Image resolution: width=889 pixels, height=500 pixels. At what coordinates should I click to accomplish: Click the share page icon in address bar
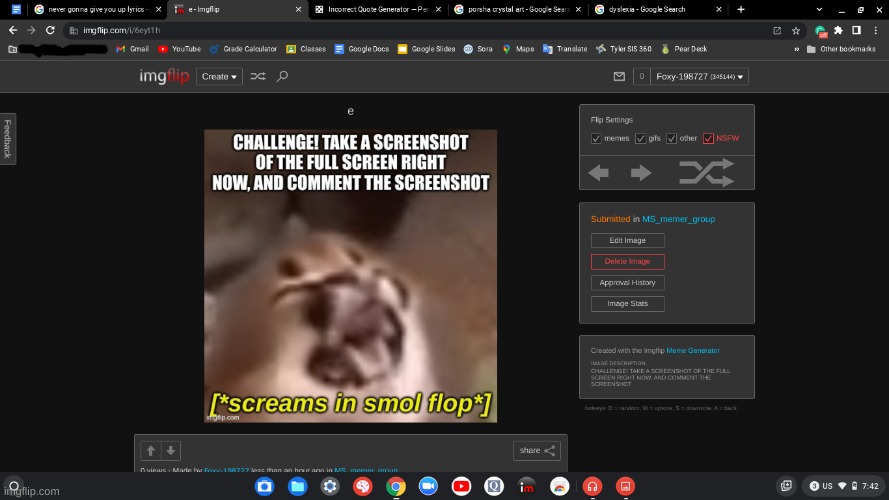click(x=777, y=31)
